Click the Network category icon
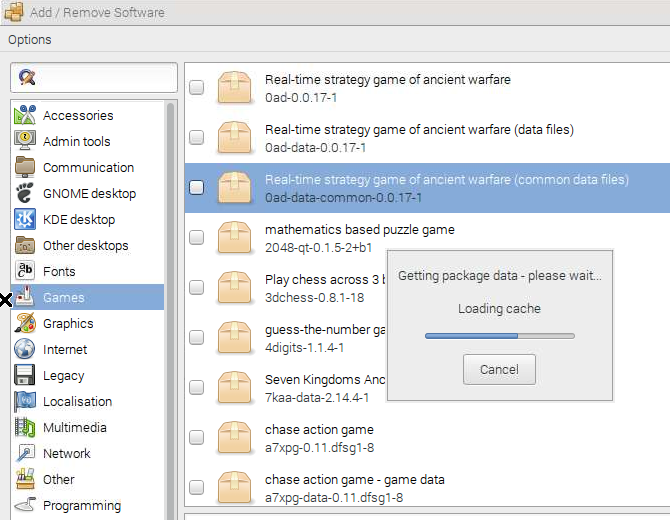 [x=25, y=453]
